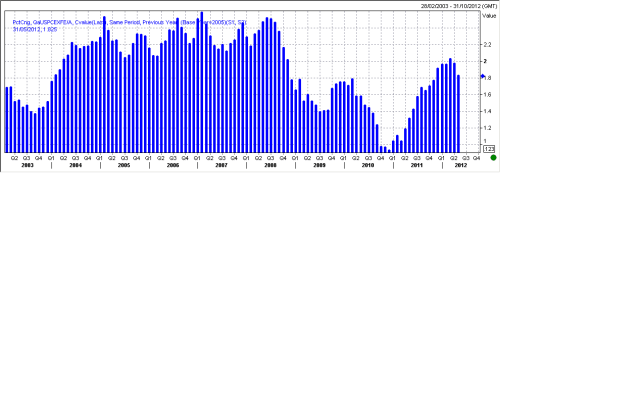The height and width of the screenshot is (403, 640).
Task: Select the 2004 year label
Action: [75, 165]
